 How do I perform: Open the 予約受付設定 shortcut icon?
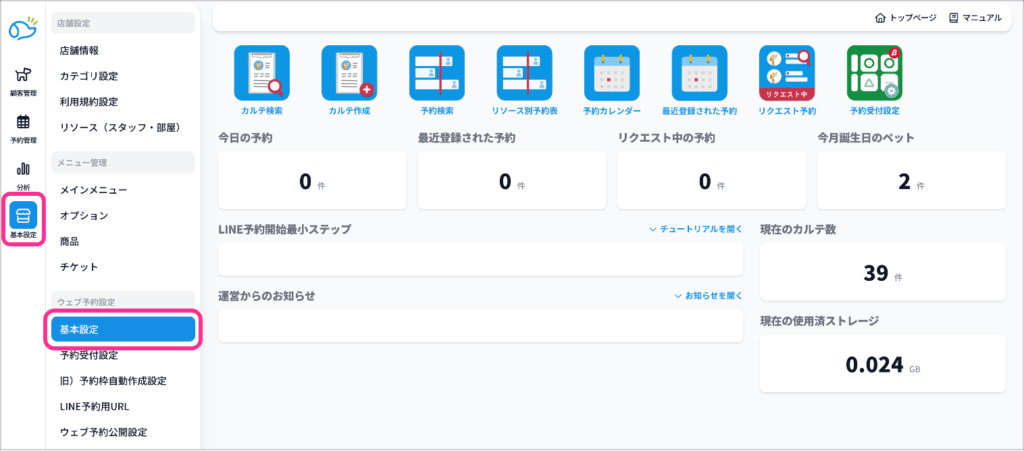(874, 73)
